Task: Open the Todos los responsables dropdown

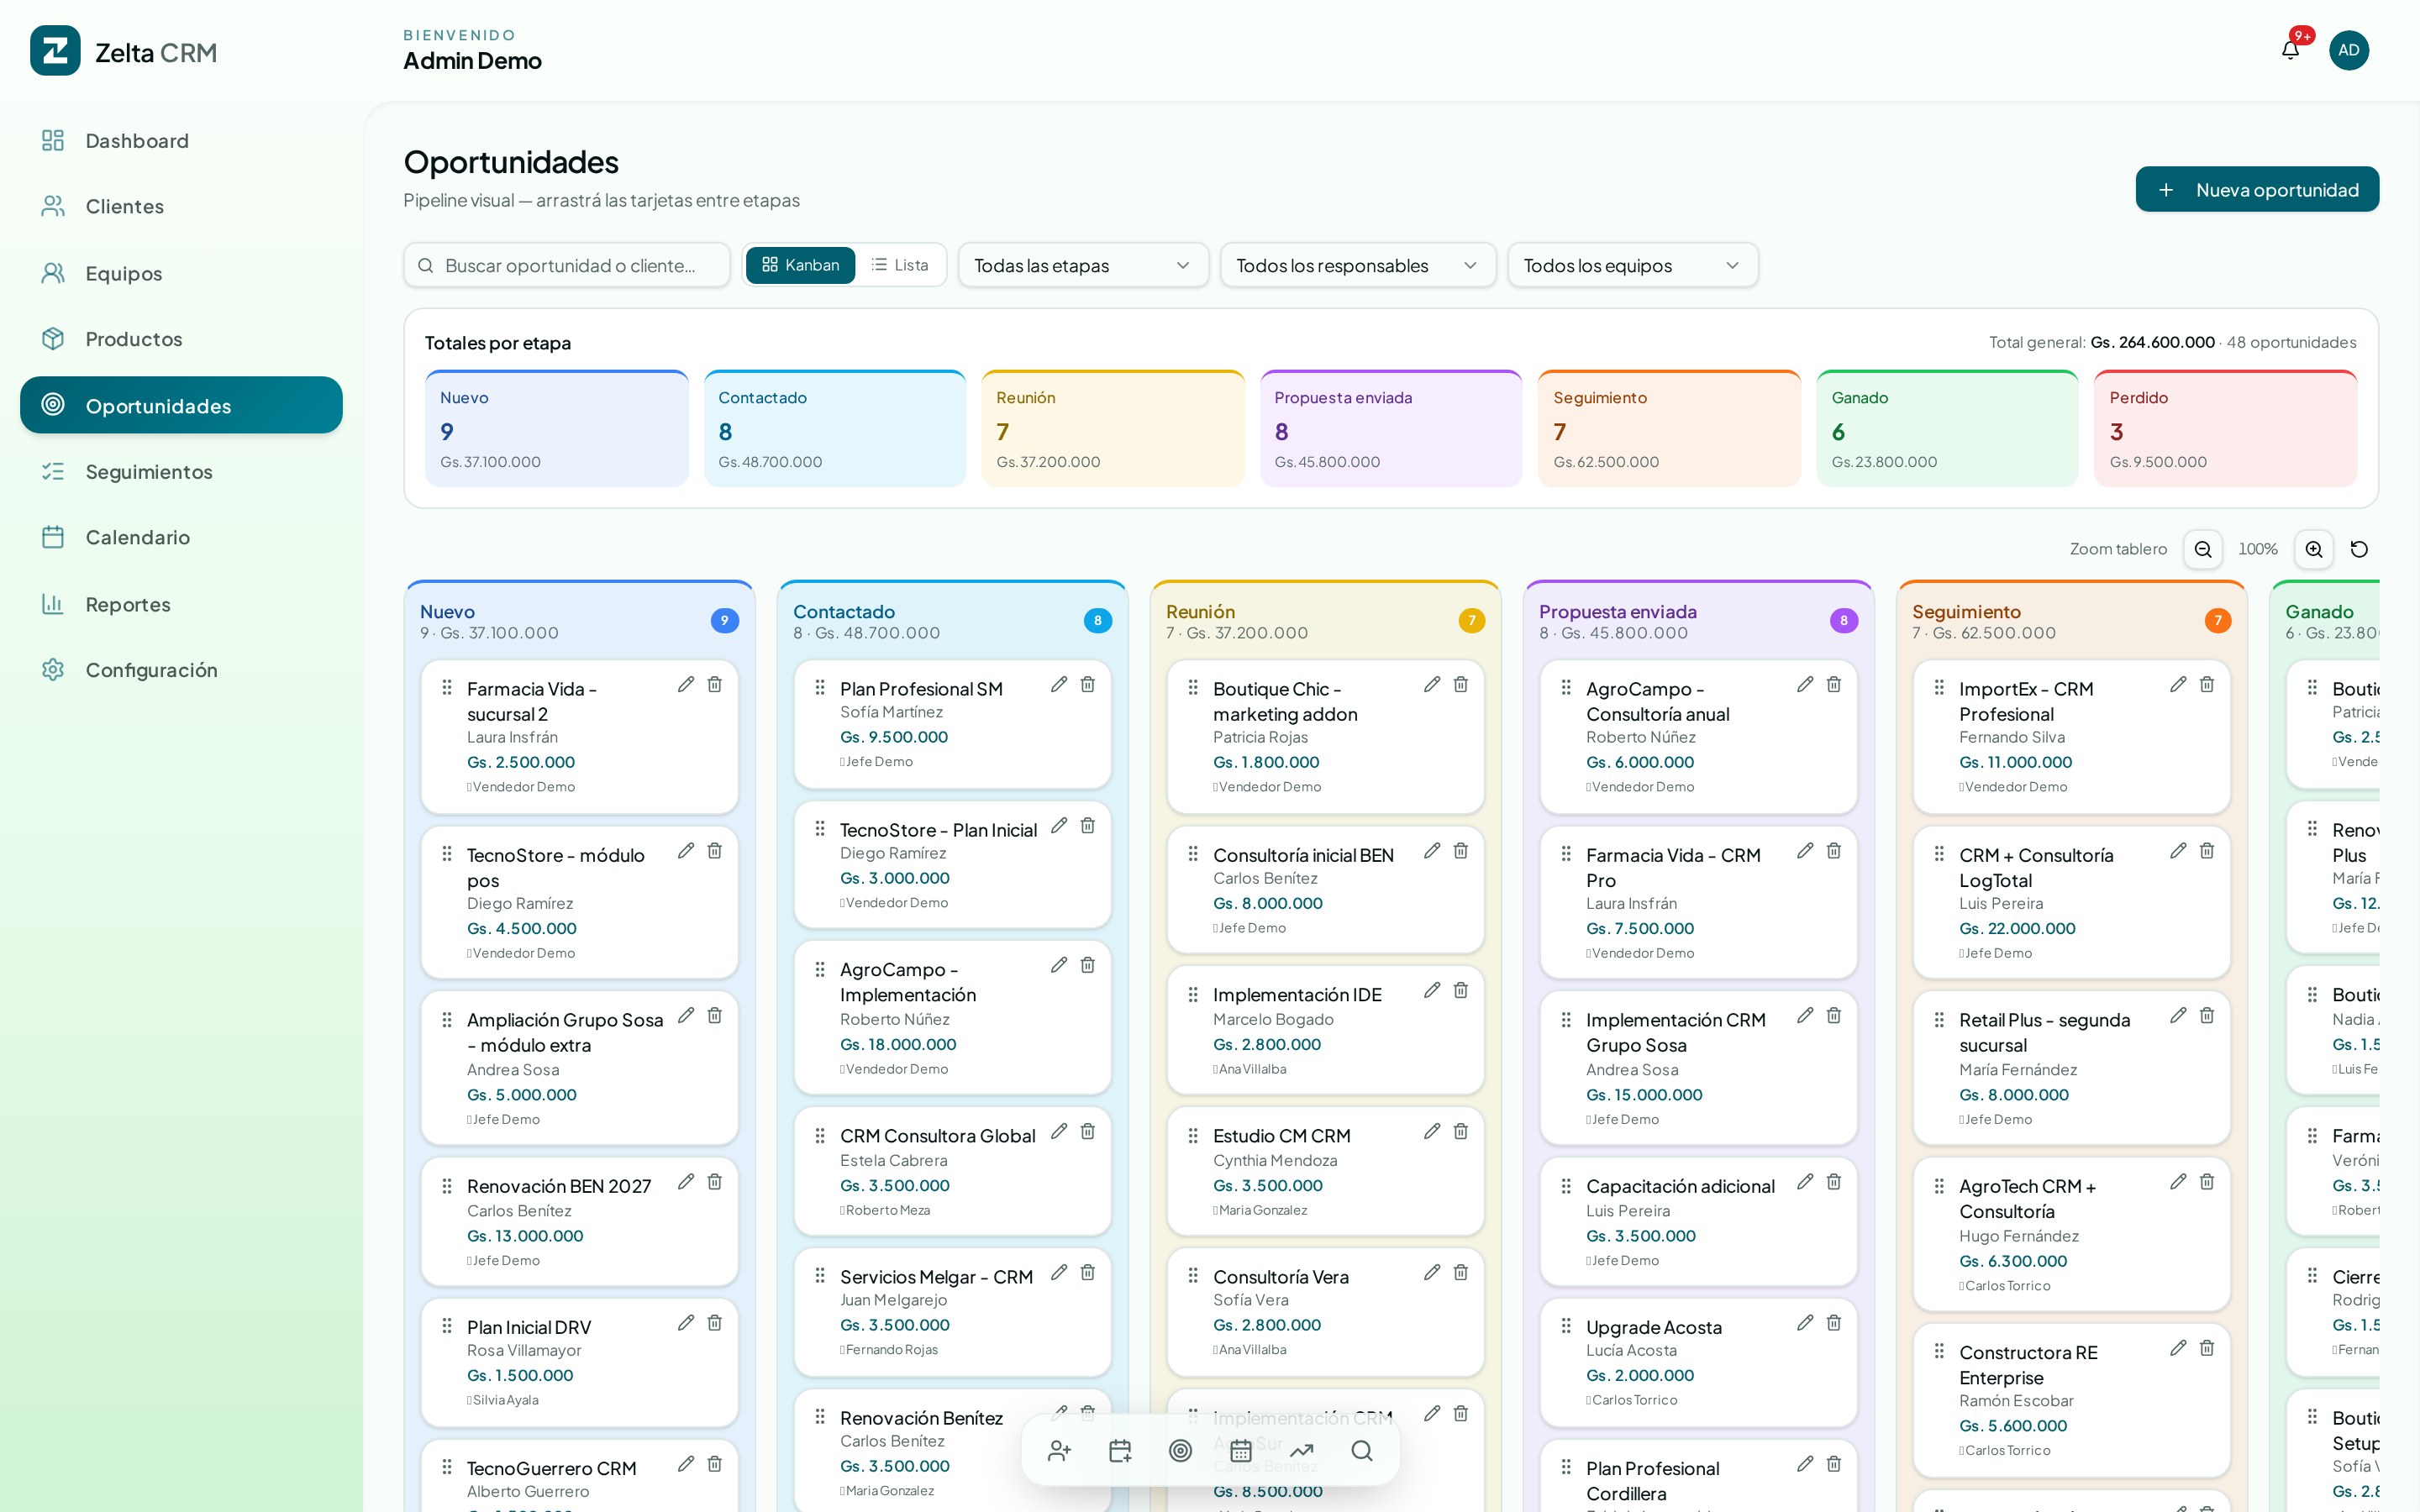Action: (x=1358, y=265)
